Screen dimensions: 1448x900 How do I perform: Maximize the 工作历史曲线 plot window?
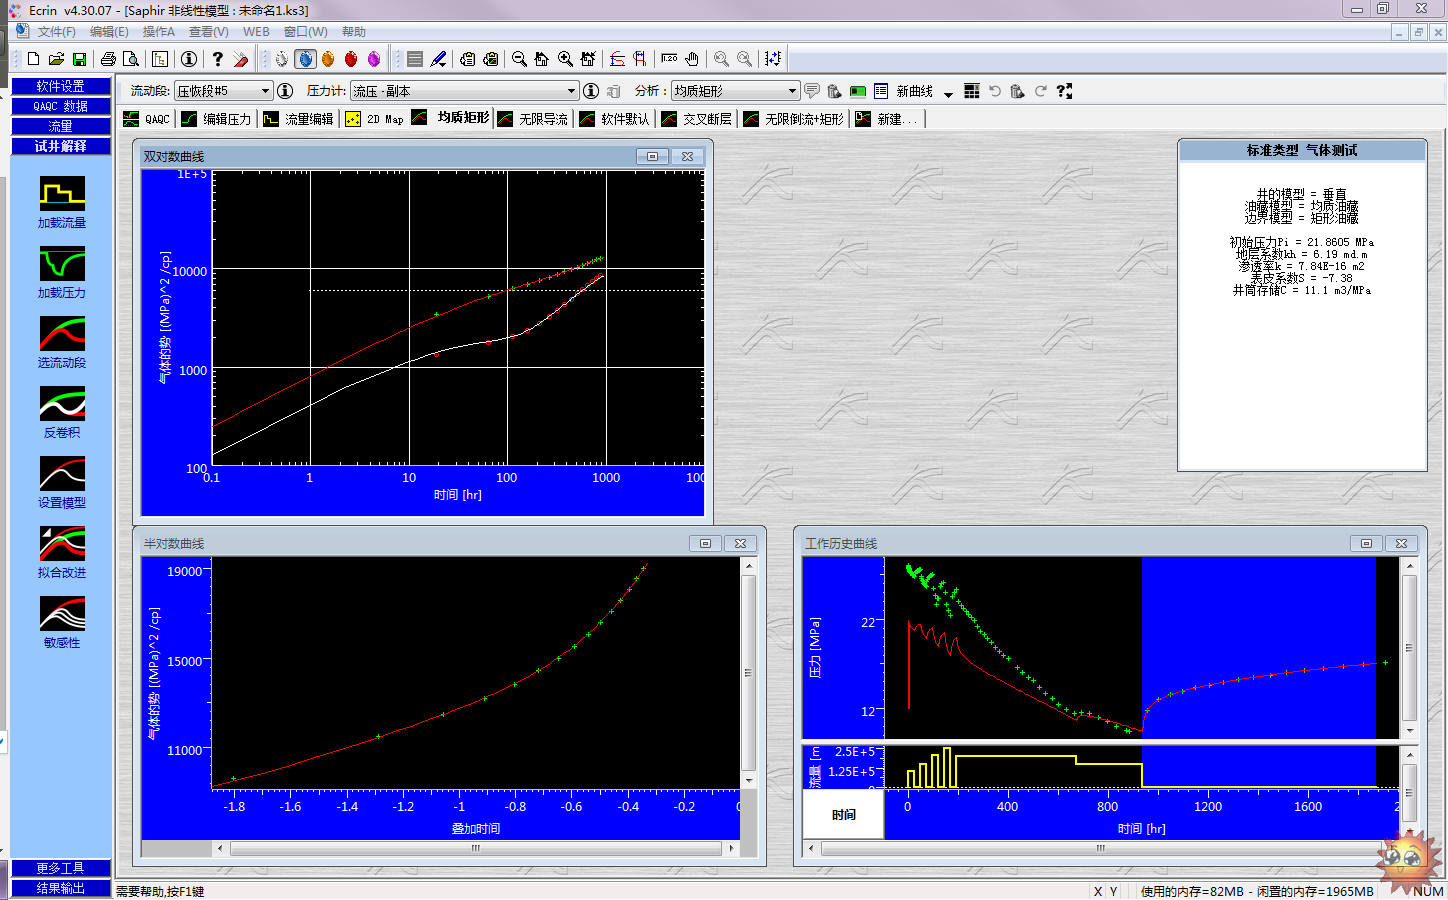[1366, 543]
